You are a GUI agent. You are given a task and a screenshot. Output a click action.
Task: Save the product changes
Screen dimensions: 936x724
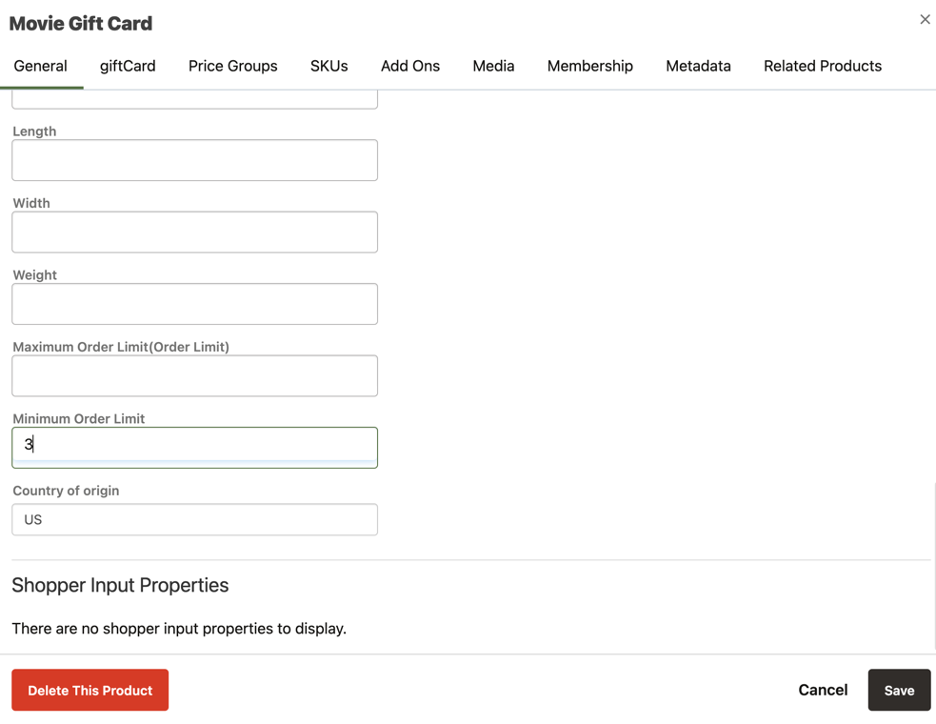899,690
